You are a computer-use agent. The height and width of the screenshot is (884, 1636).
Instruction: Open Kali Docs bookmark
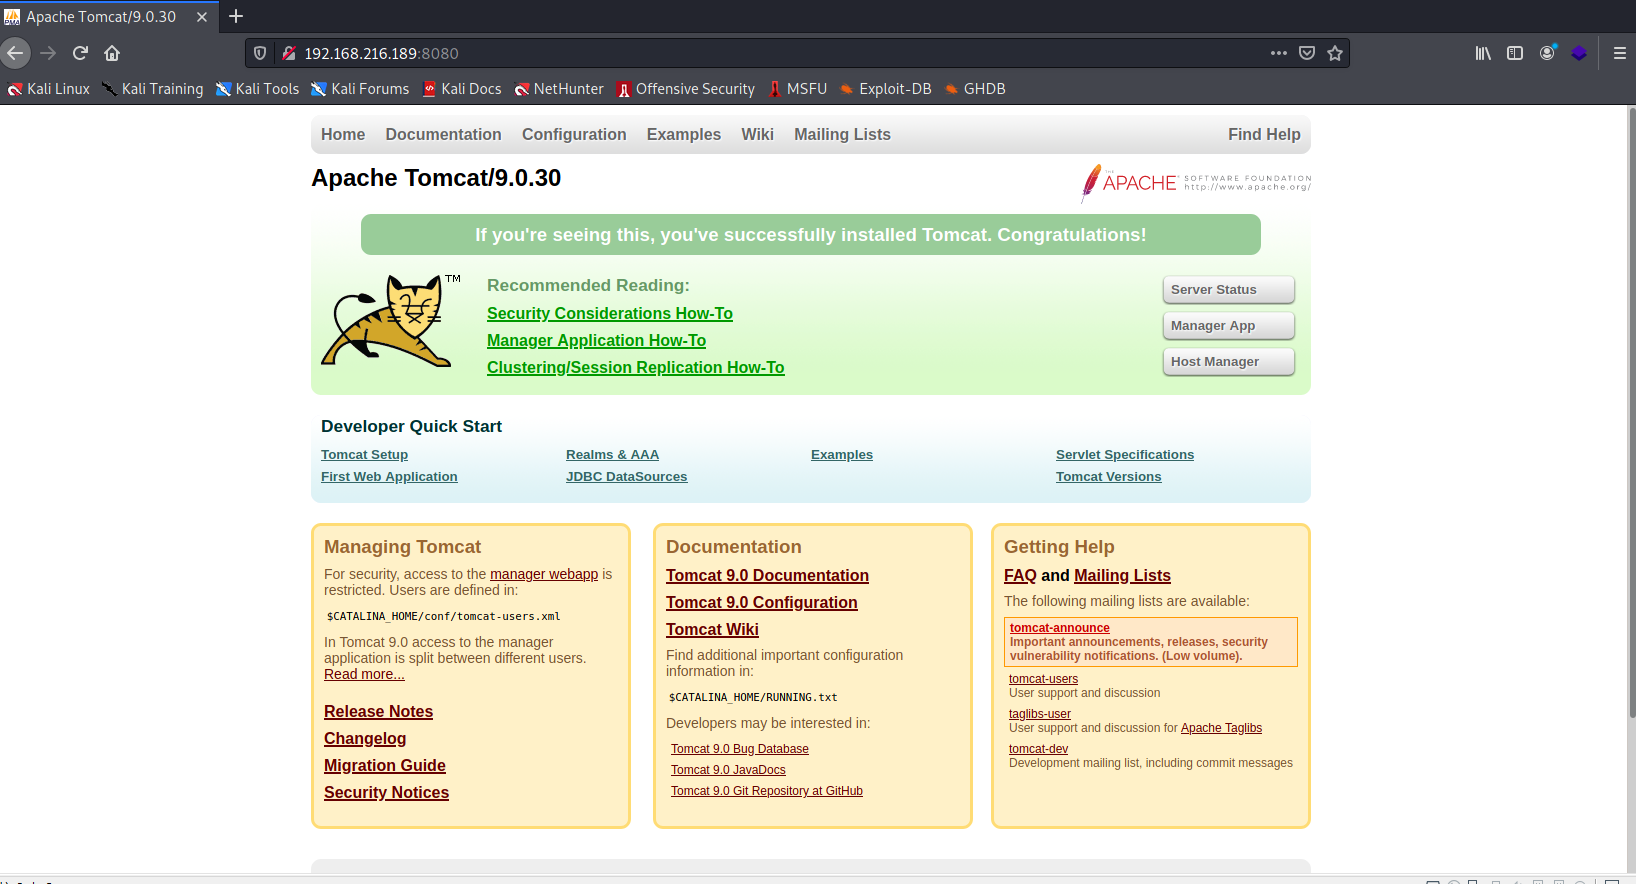(462, 89)
